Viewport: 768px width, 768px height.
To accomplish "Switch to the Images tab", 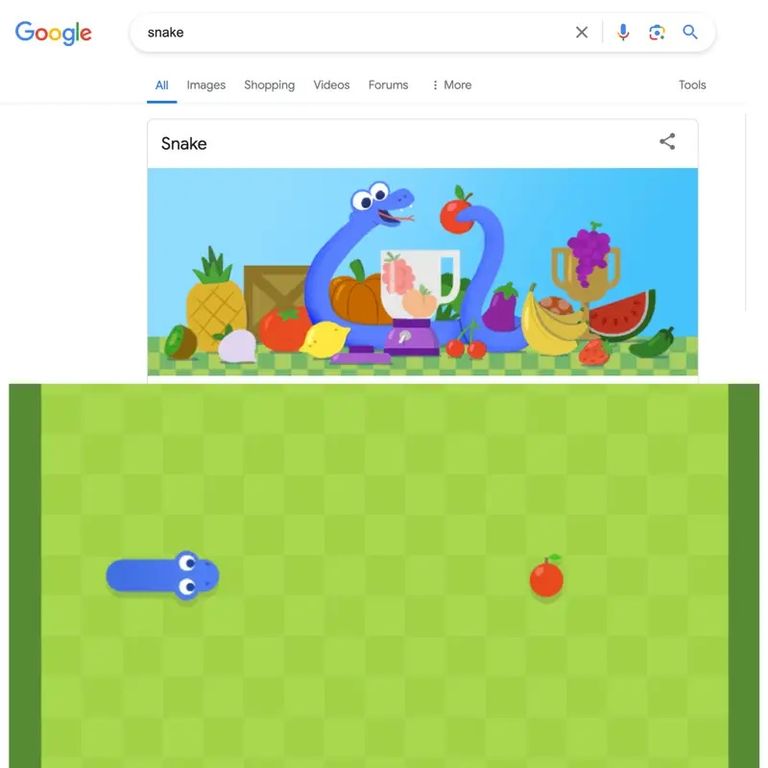I will click(x=206, y=85).
